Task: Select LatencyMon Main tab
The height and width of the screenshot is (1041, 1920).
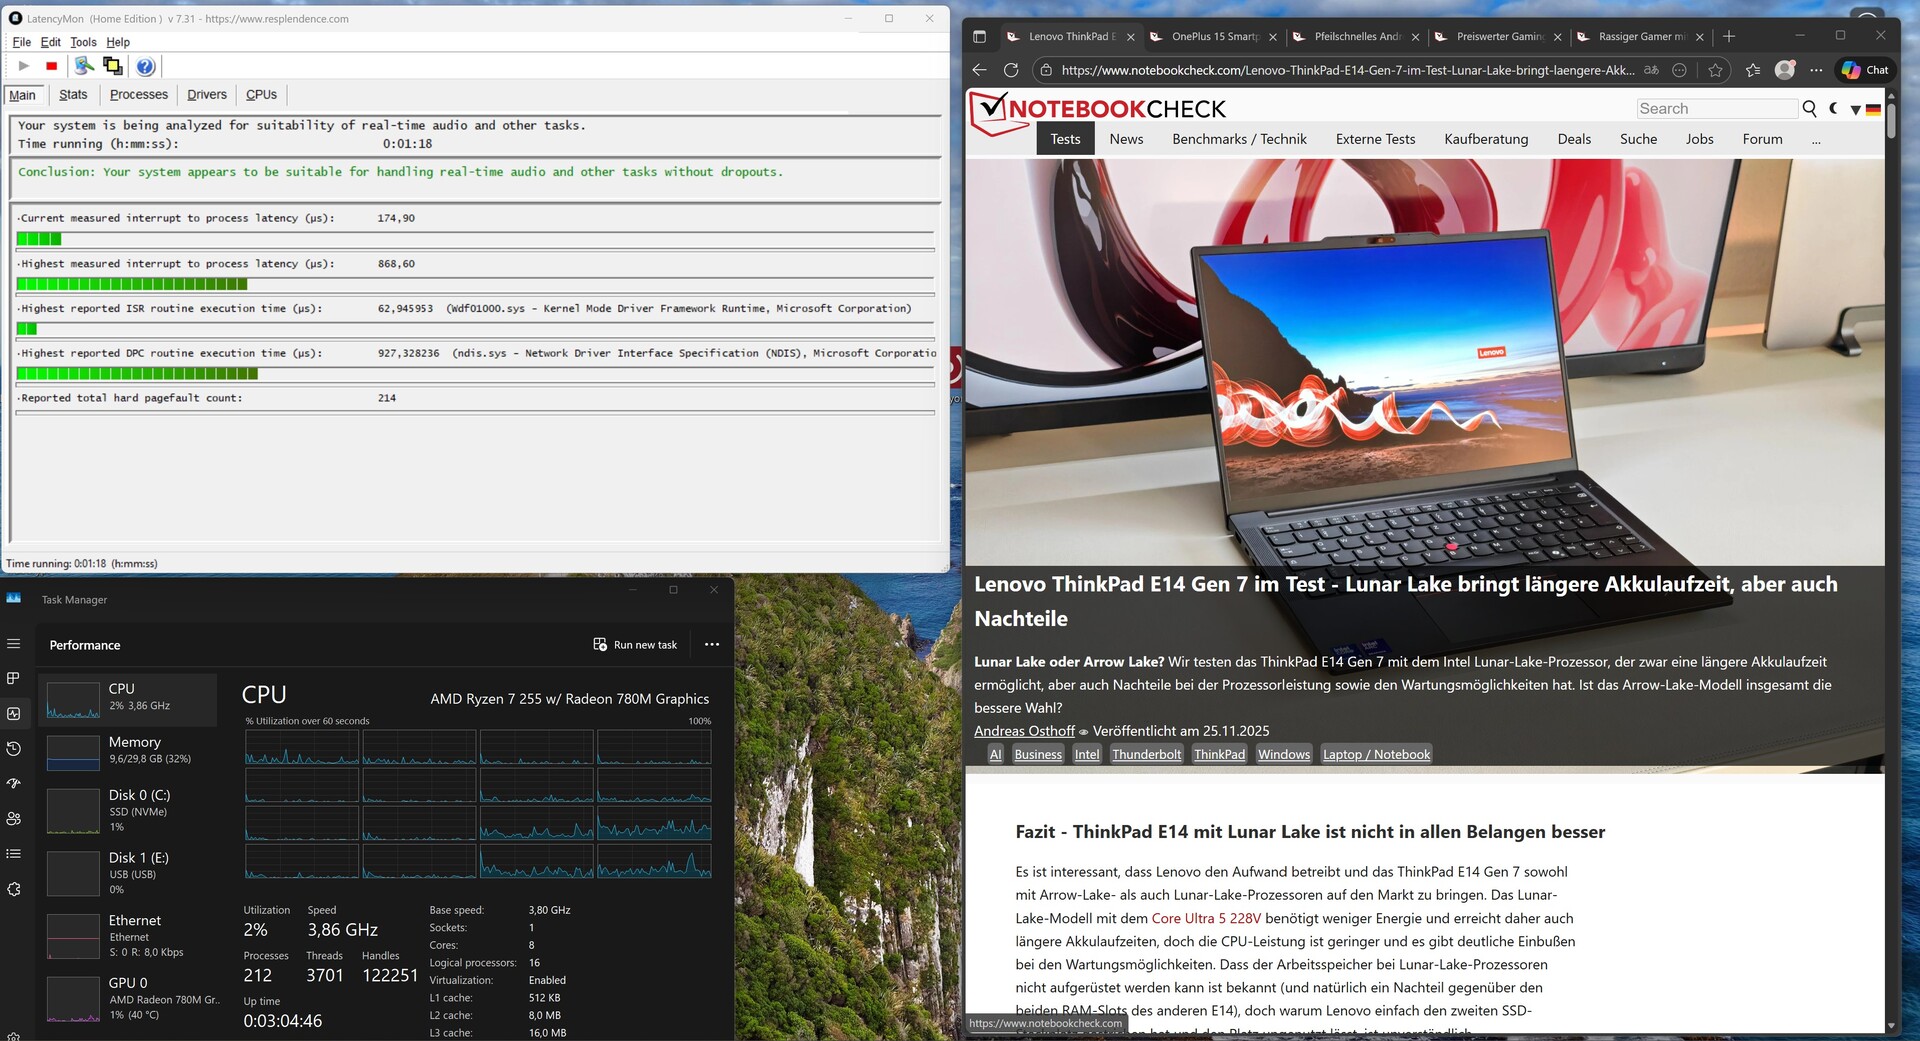Action: 23,95
